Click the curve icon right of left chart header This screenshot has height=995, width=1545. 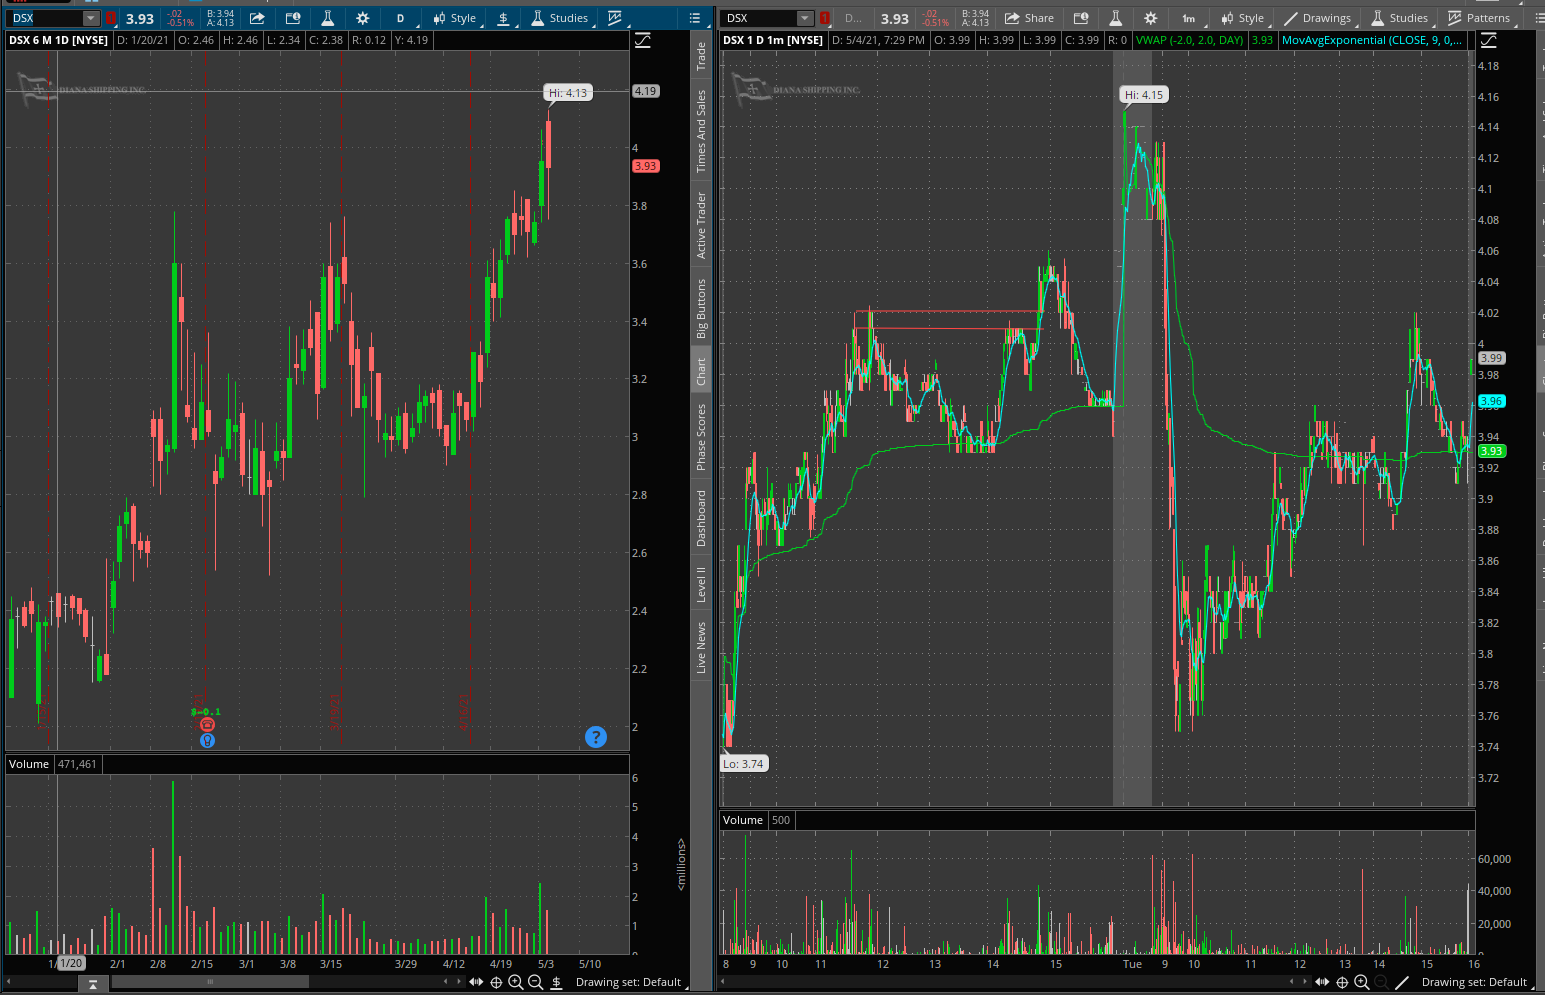[642, 40]
